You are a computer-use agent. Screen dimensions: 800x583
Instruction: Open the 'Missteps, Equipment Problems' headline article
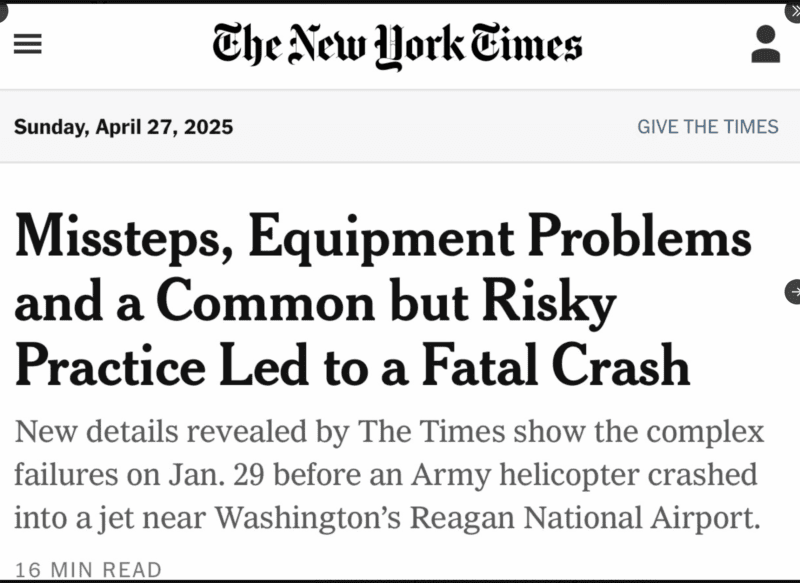point(383,300)
